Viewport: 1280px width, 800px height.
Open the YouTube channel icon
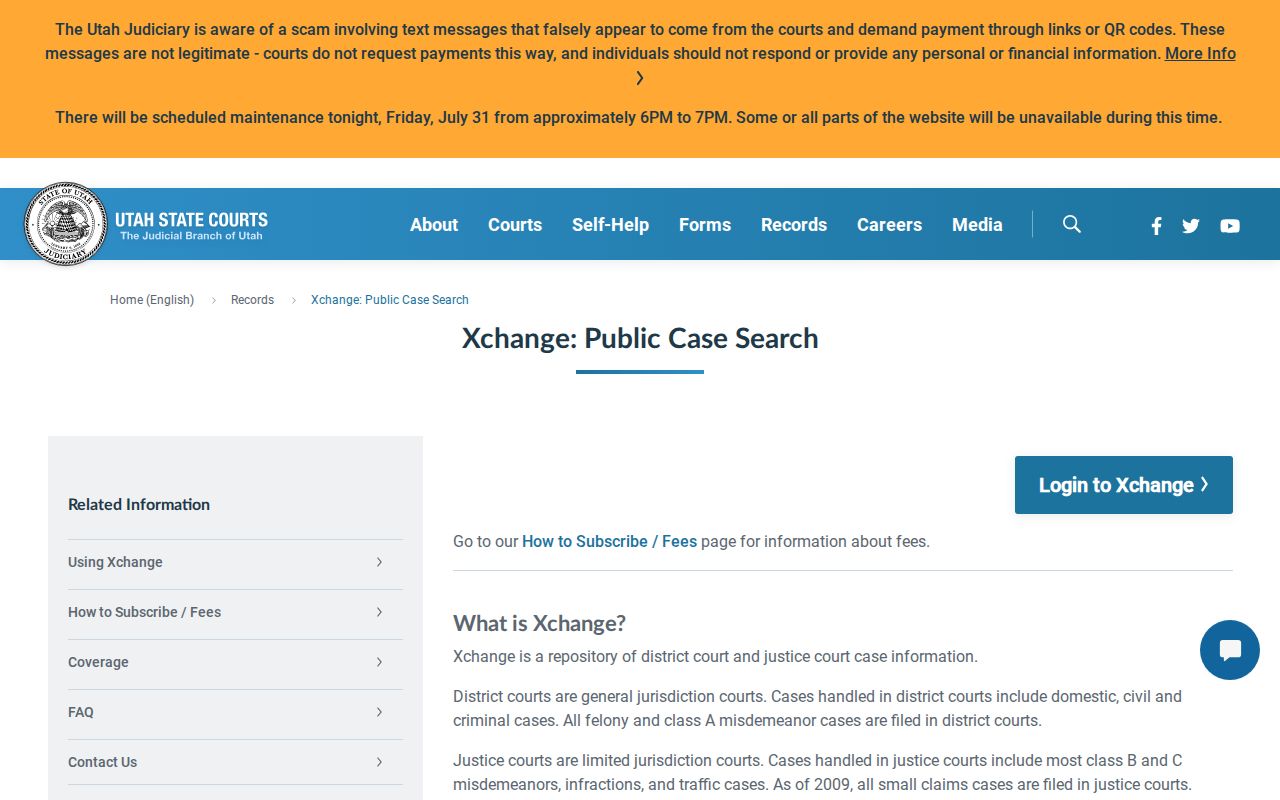tap(1230, 226)
